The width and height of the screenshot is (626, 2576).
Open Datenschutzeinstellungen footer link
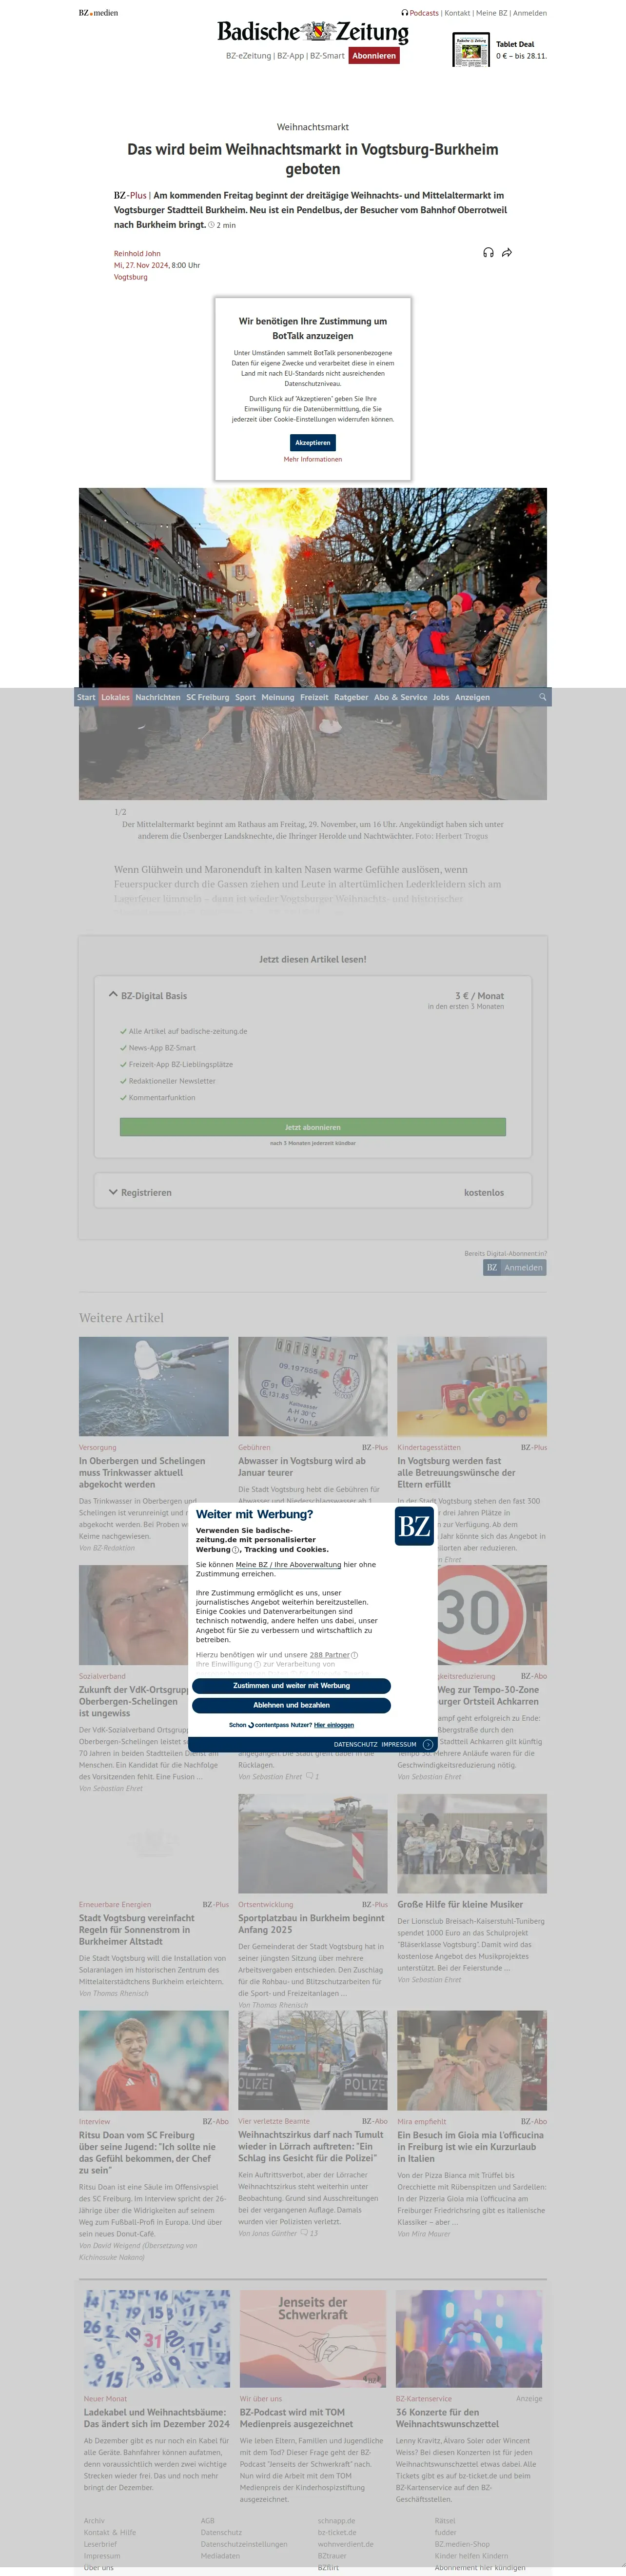click(244, 2544)
